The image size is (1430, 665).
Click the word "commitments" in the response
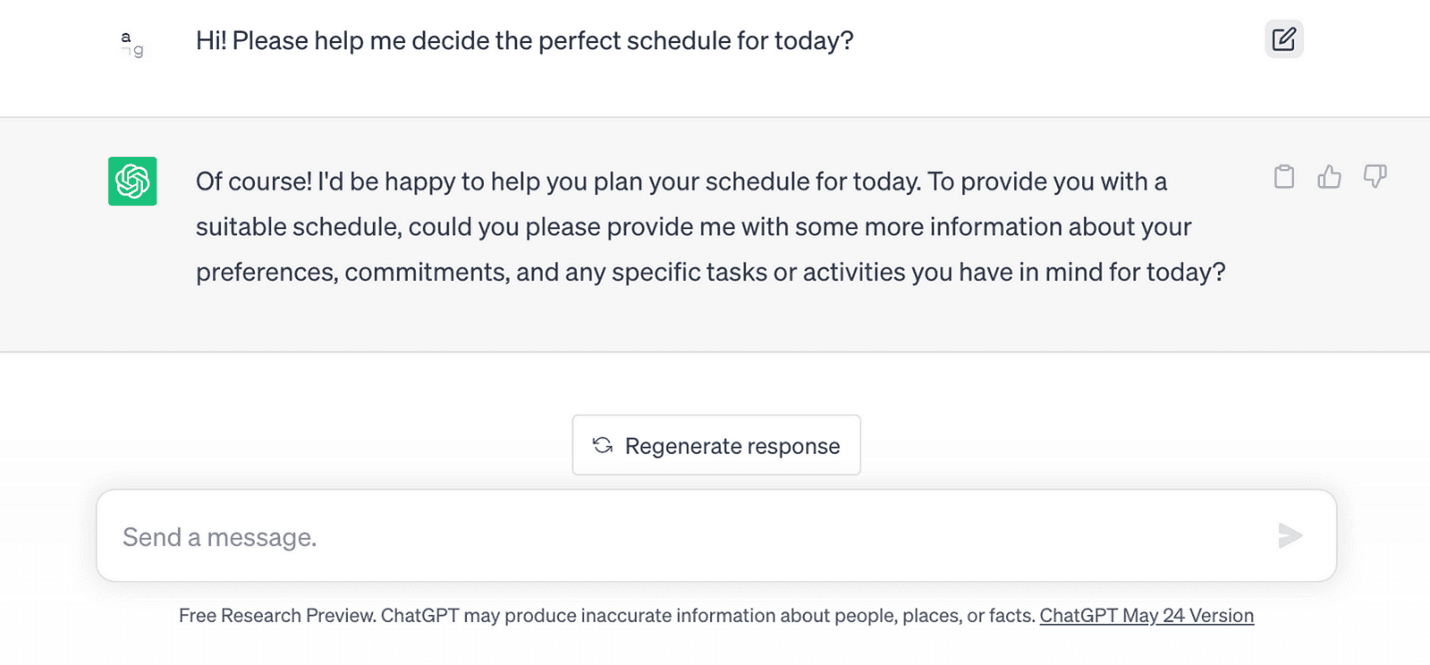click(x=427, y=272)
